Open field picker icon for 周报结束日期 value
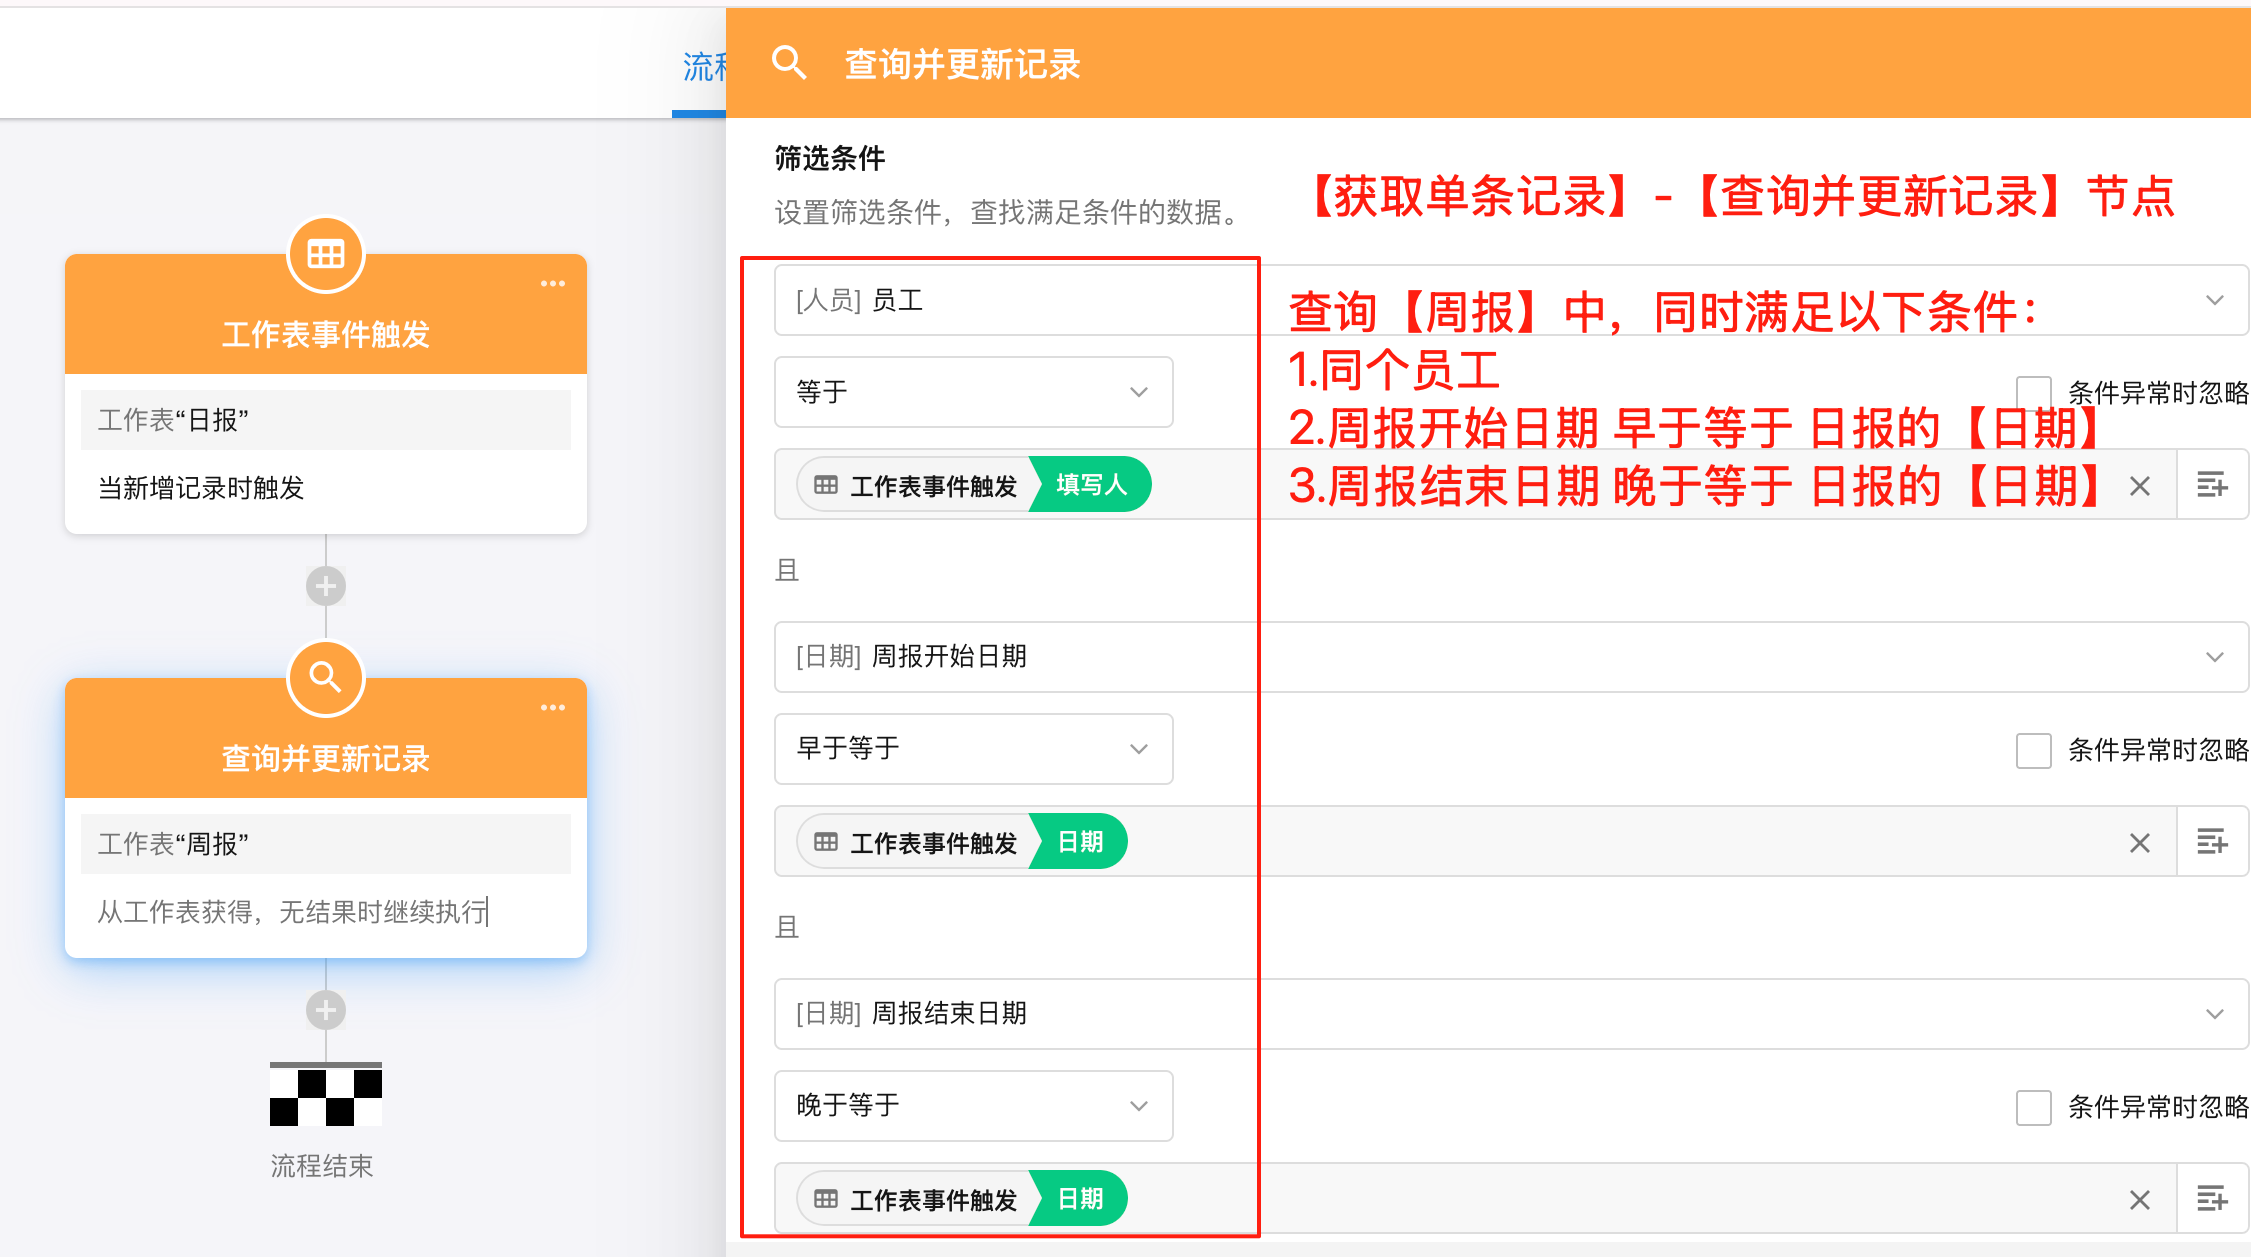 (x=2212, y=1198)
